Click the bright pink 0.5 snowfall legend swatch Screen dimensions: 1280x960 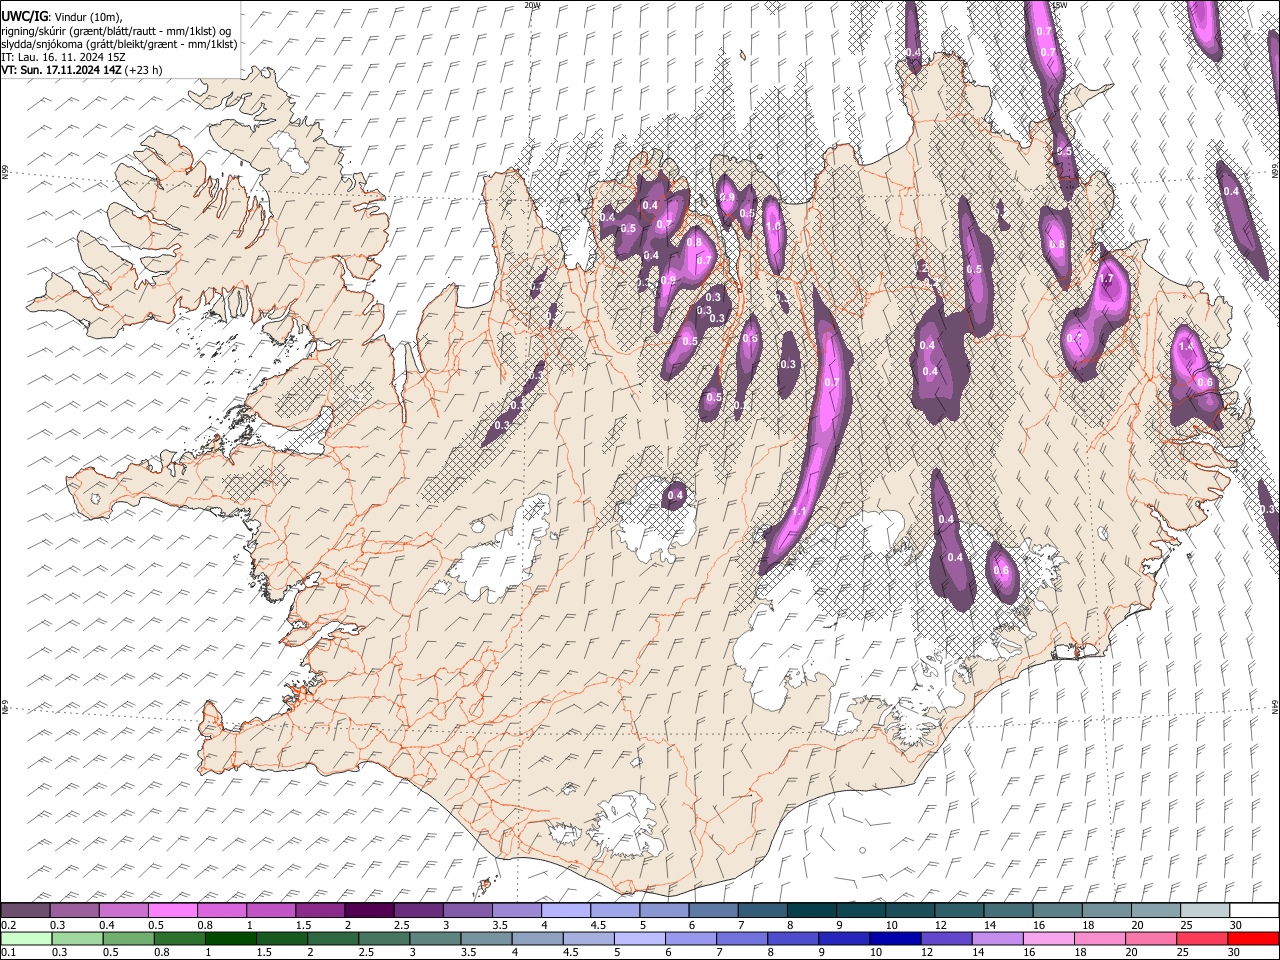click(x=173, y=911)
